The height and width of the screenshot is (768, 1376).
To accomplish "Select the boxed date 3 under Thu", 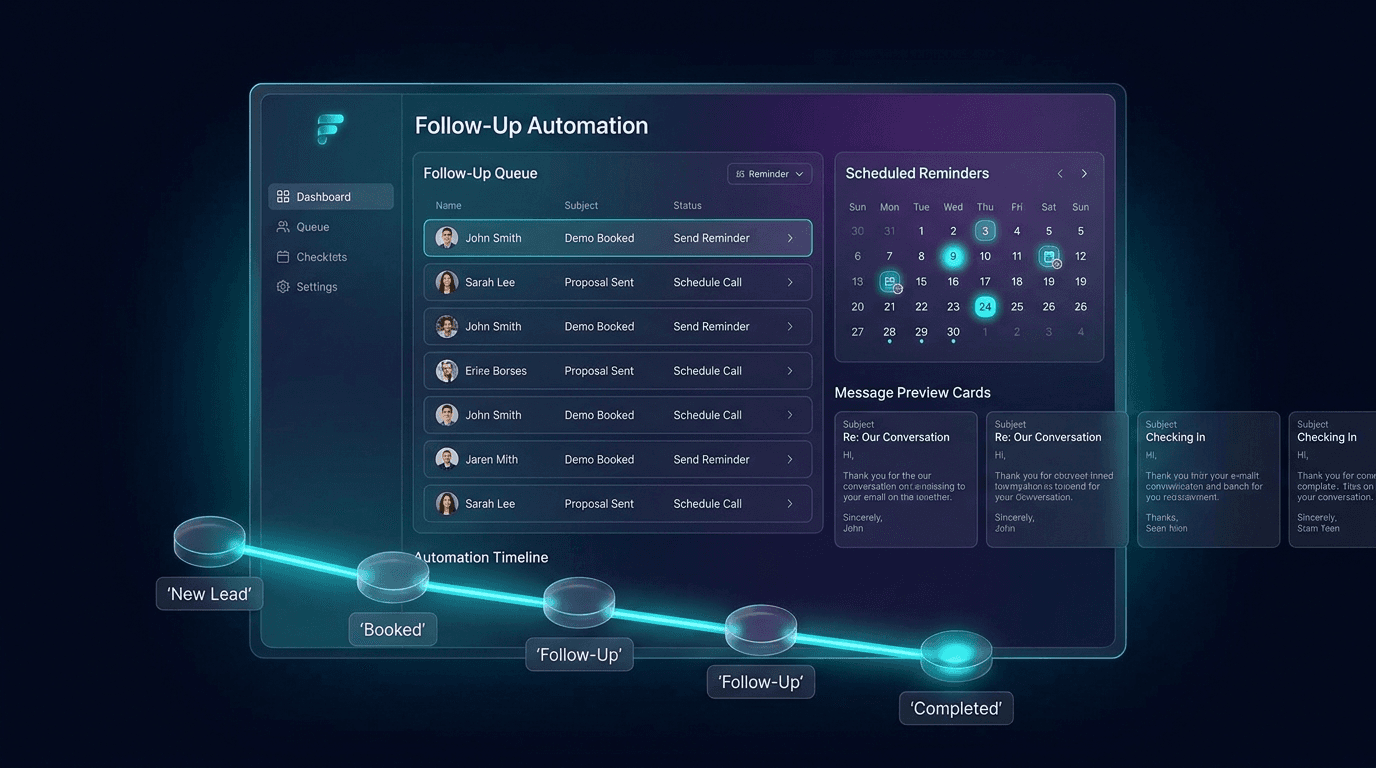I will click(985, 231).
